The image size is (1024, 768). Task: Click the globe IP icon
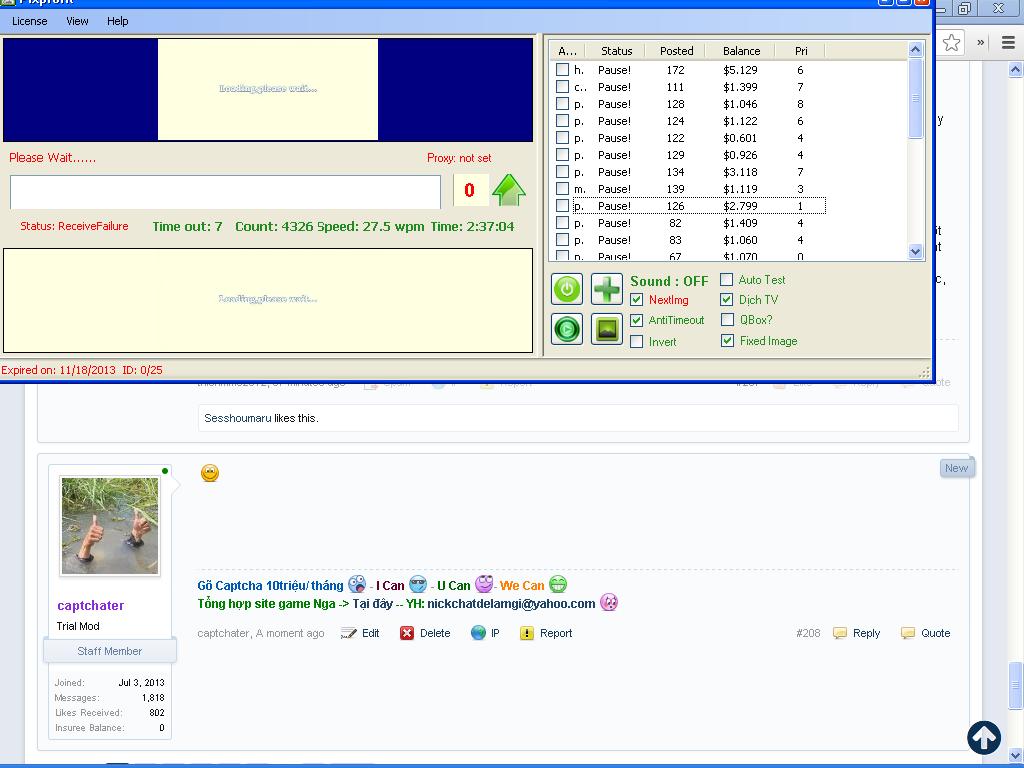coord(478,633)
